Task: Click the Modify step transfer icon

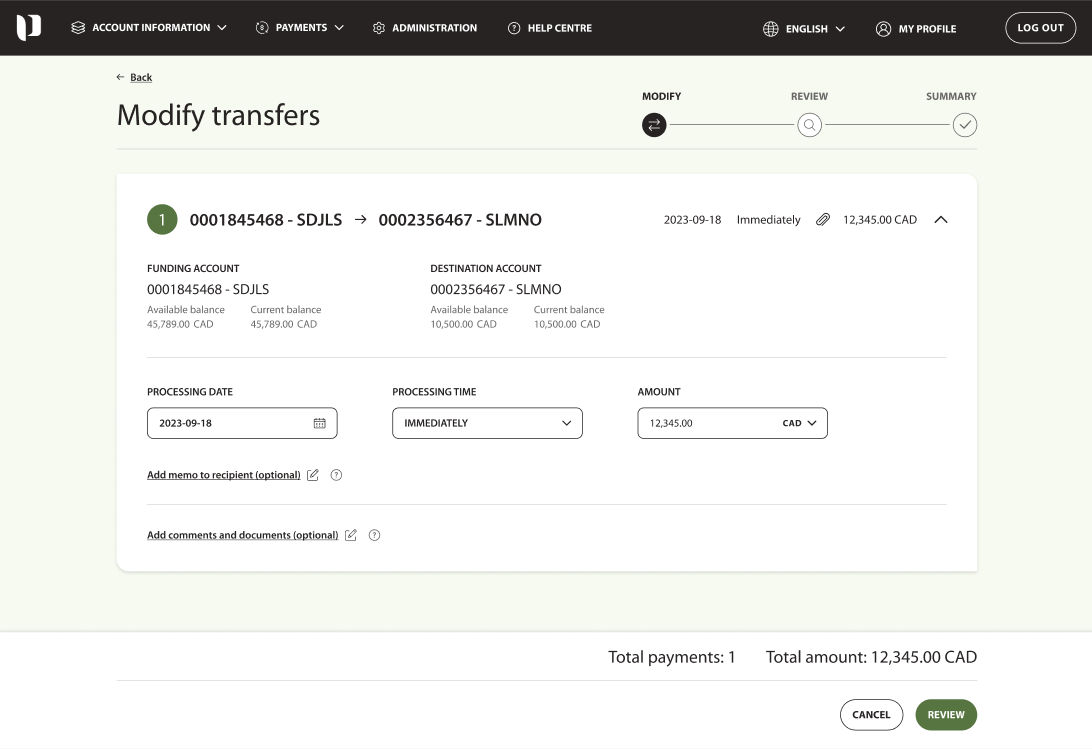Action: [654, 125]
